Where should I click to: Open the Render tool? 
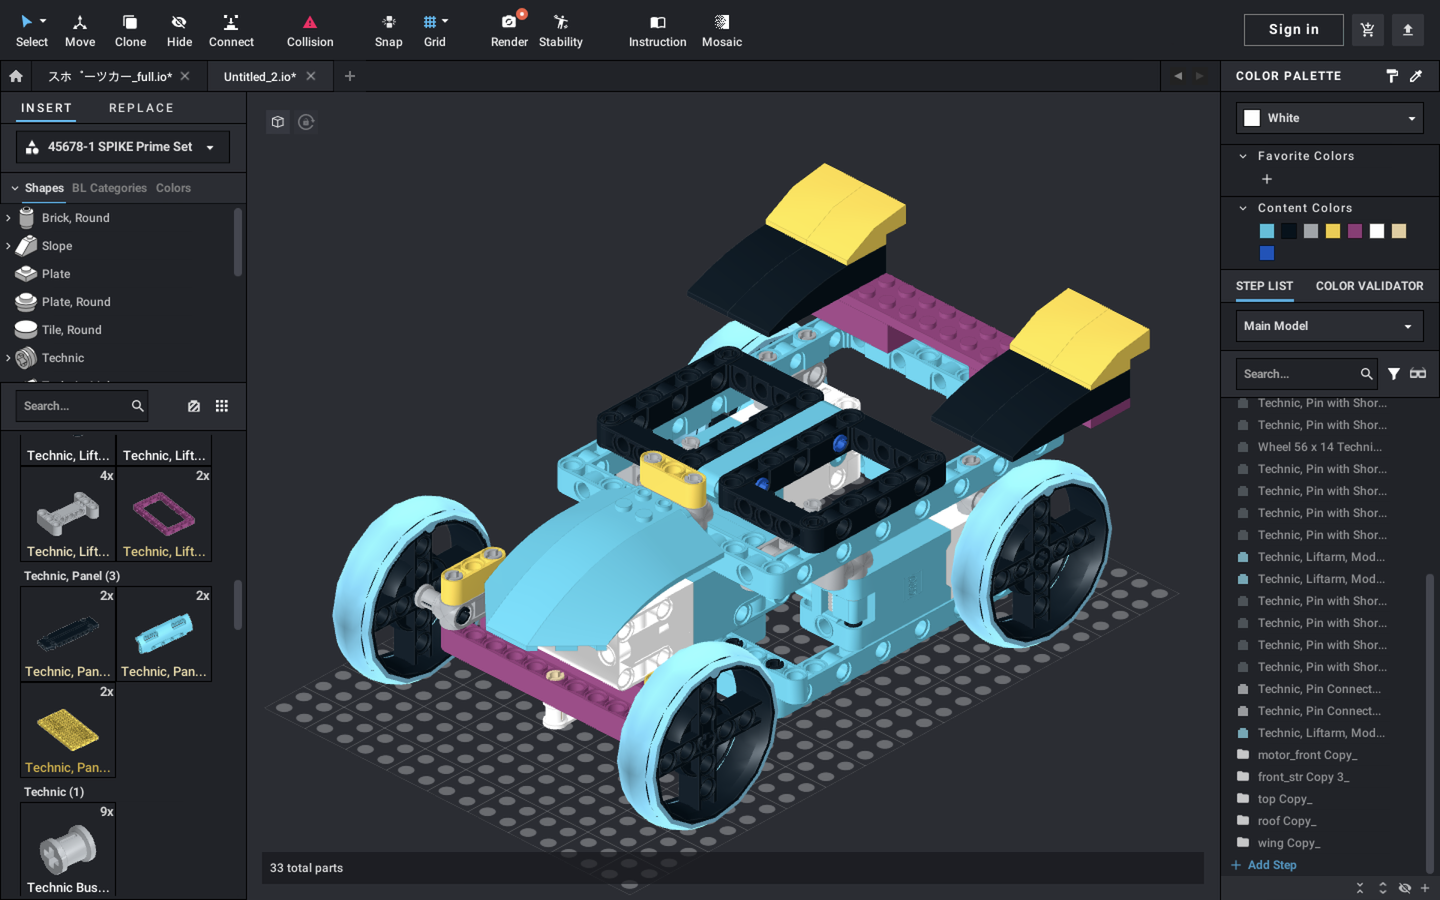coord(509,30)
